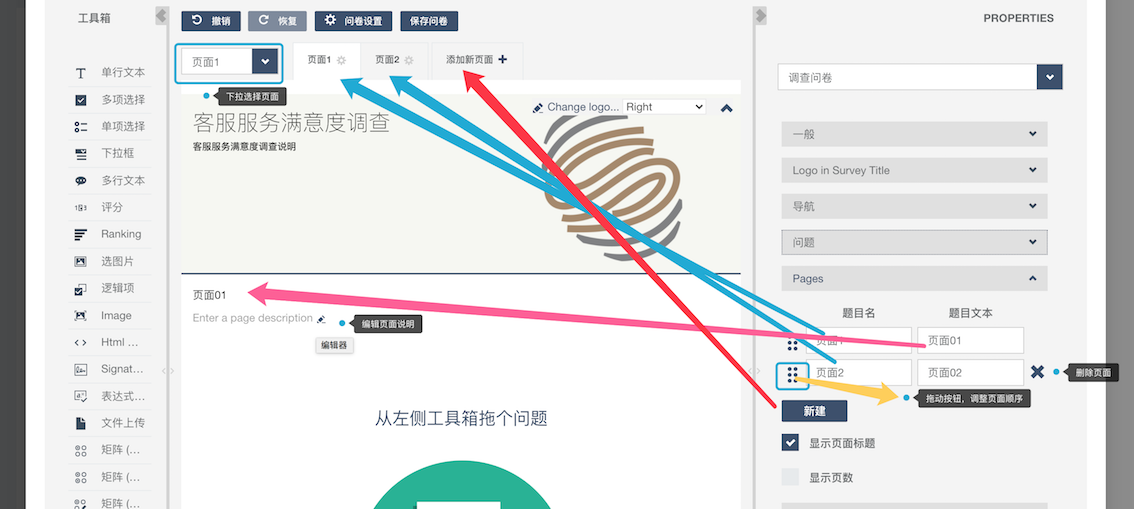1134x509 pixels.
Task: Click 新建 to add a page
Action: [x=814, y=411]
